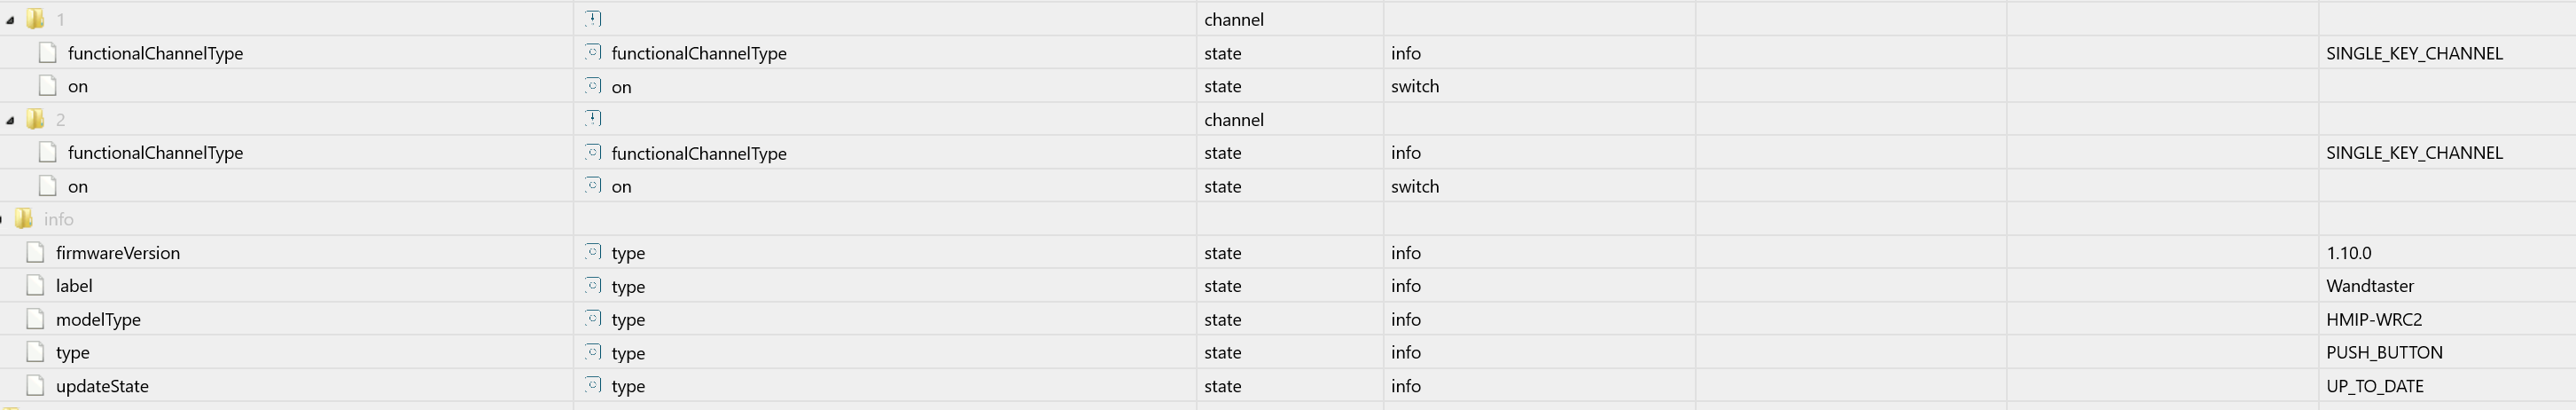This screenshot has height=410, width=2576.
Task: Select the type object in info folder
Action: 73,353
